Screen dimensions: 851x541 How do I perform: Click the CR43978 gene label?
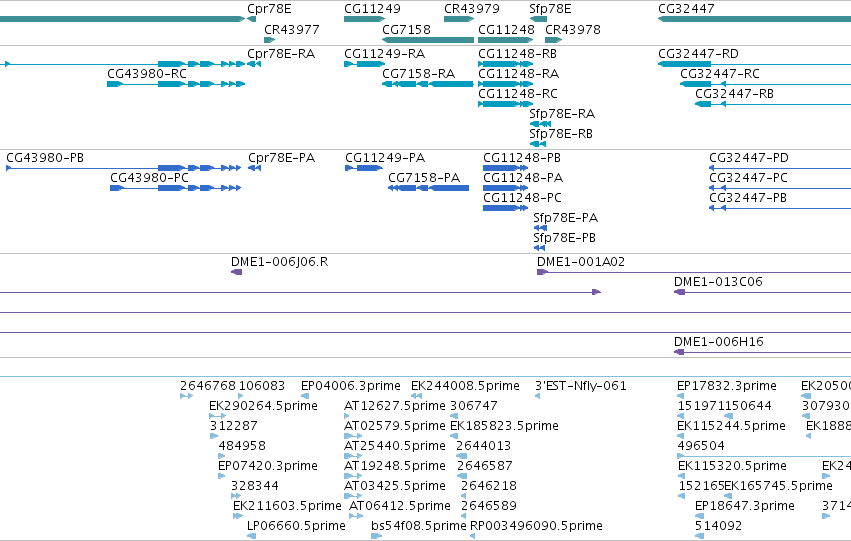573,29
